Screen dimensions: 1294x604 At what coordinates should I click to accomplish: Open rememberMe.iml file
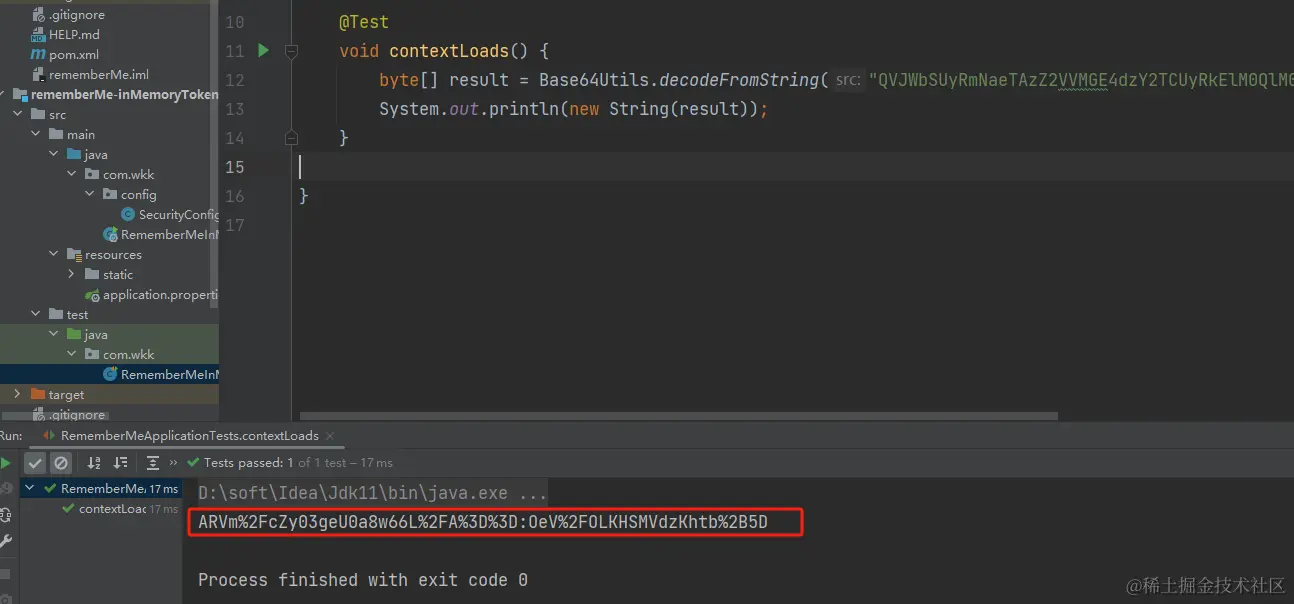pos(99,75)
